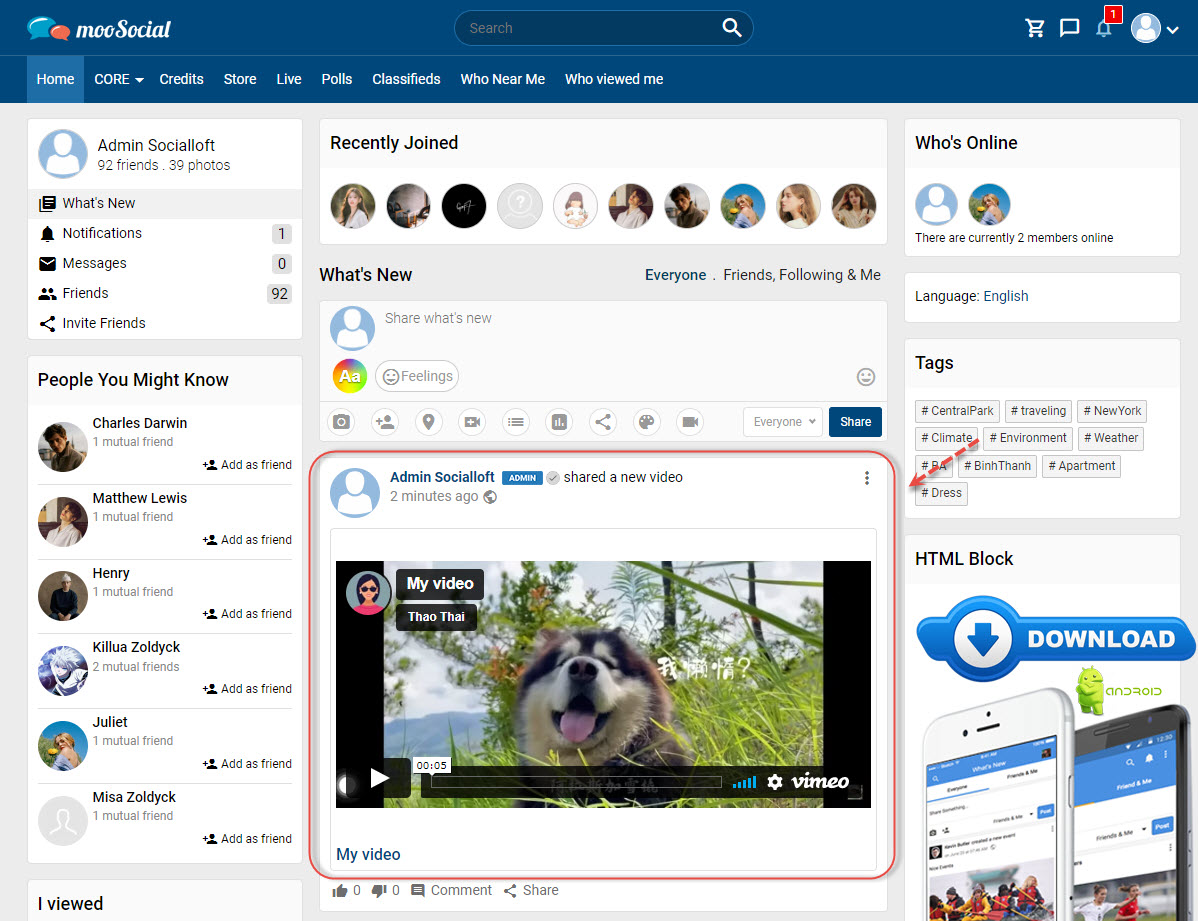Screen dimensions: 1198x921
Task: Click the Share post button
Action: 855,422
